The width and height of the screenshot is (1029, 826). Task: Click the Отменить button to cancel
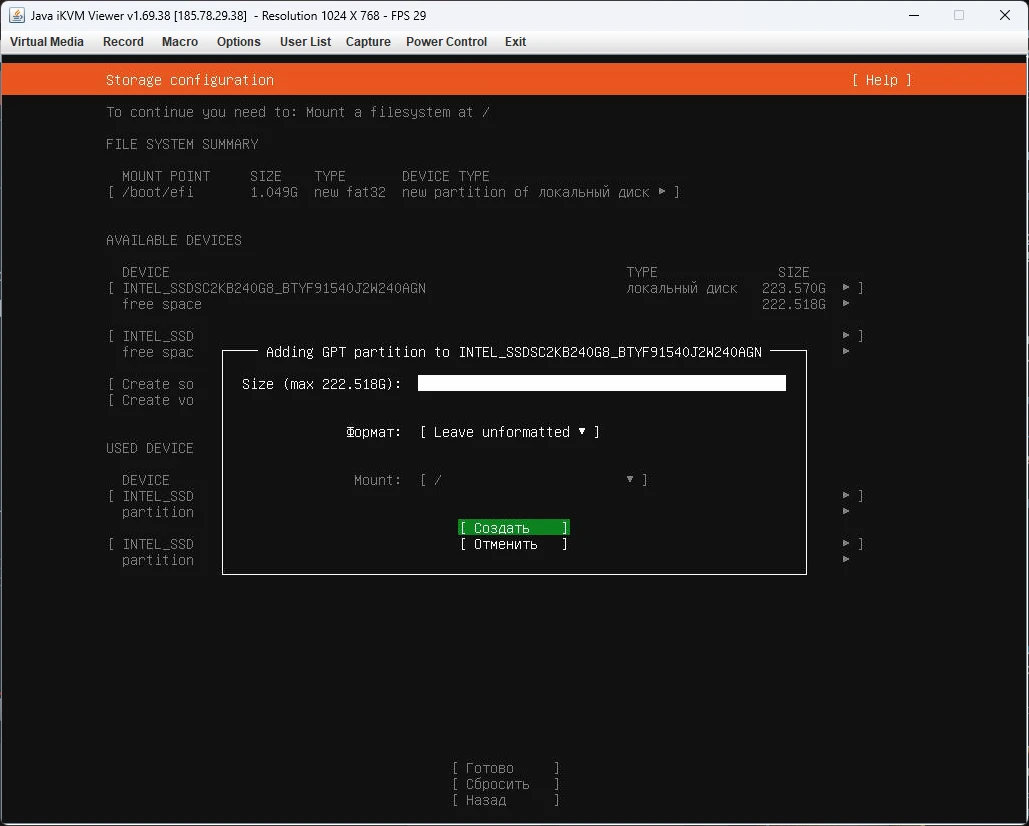pos(513,544)
